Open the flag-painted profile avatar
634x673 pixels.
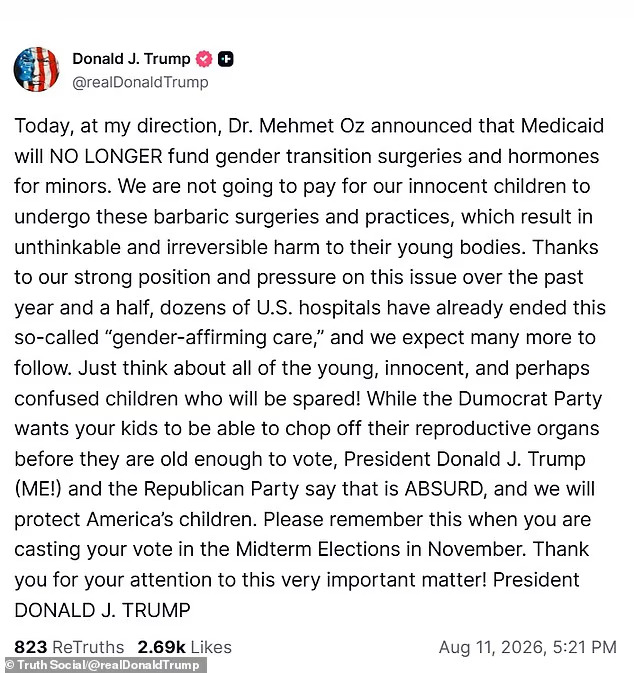pos(36,69)
